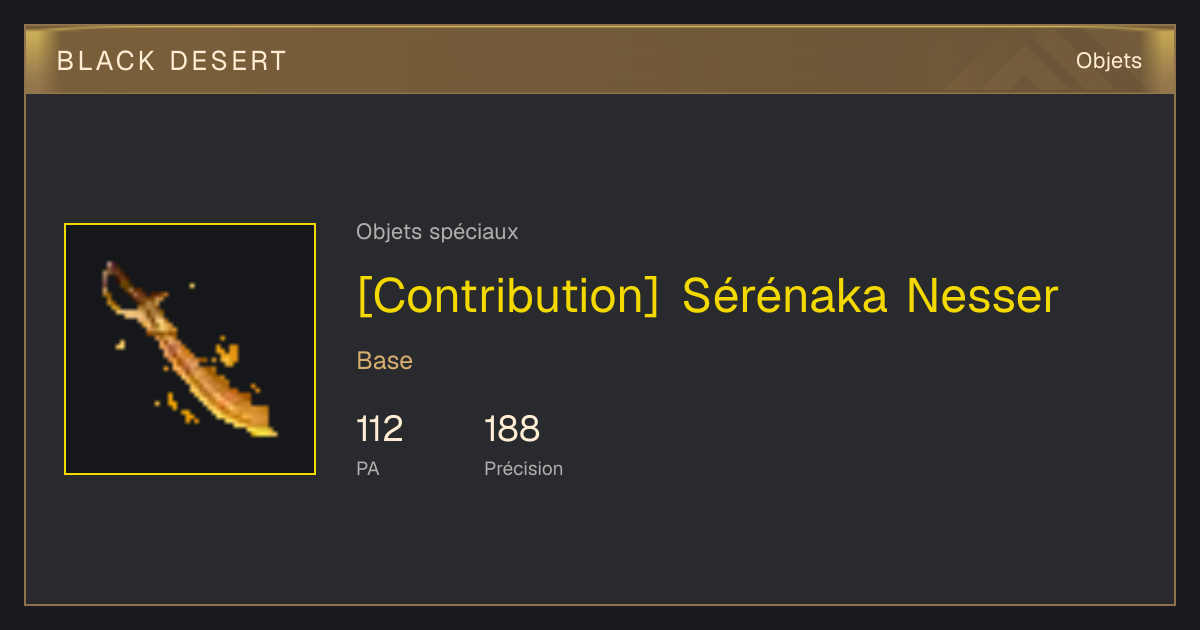This screenshot has width=1200, height=630.
Task: Click the [Contribution] Sérénaka Nesser title
Action: pyautogui.click(x=707, y=296)
